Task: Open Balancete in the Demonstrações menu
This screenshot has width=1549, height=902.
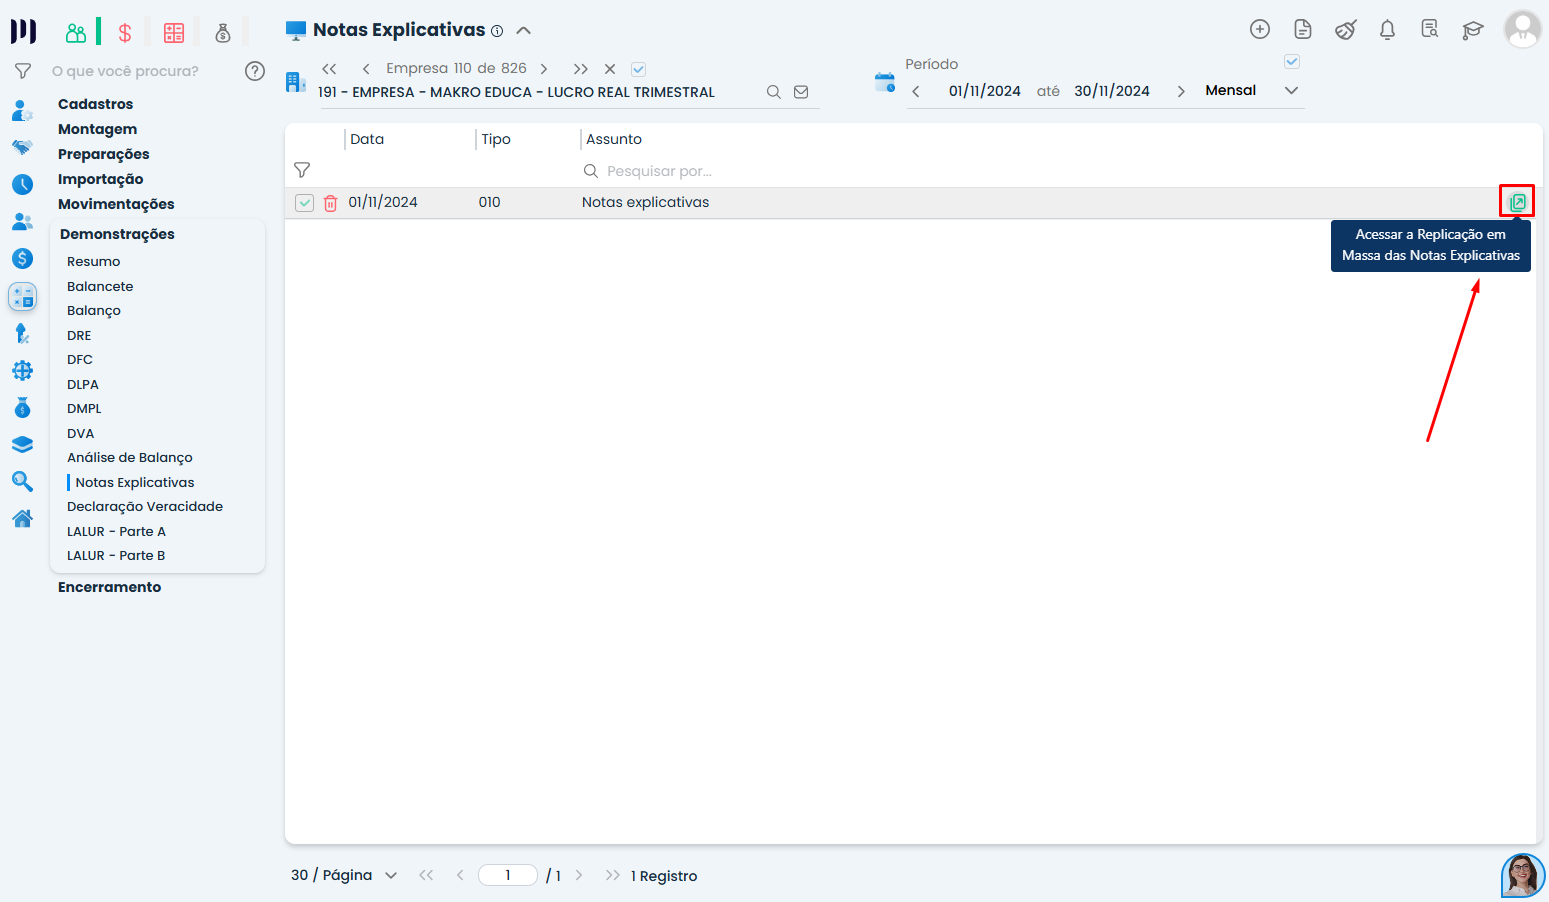Action: point(100,286)
